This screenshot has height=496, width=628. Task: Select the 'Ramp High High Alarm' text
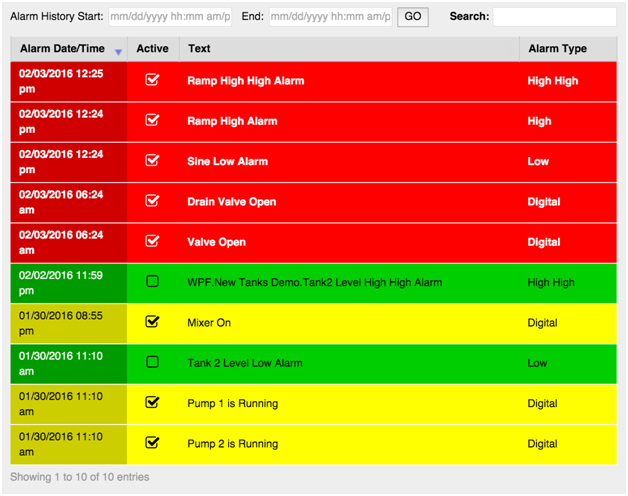pos(246,81)
